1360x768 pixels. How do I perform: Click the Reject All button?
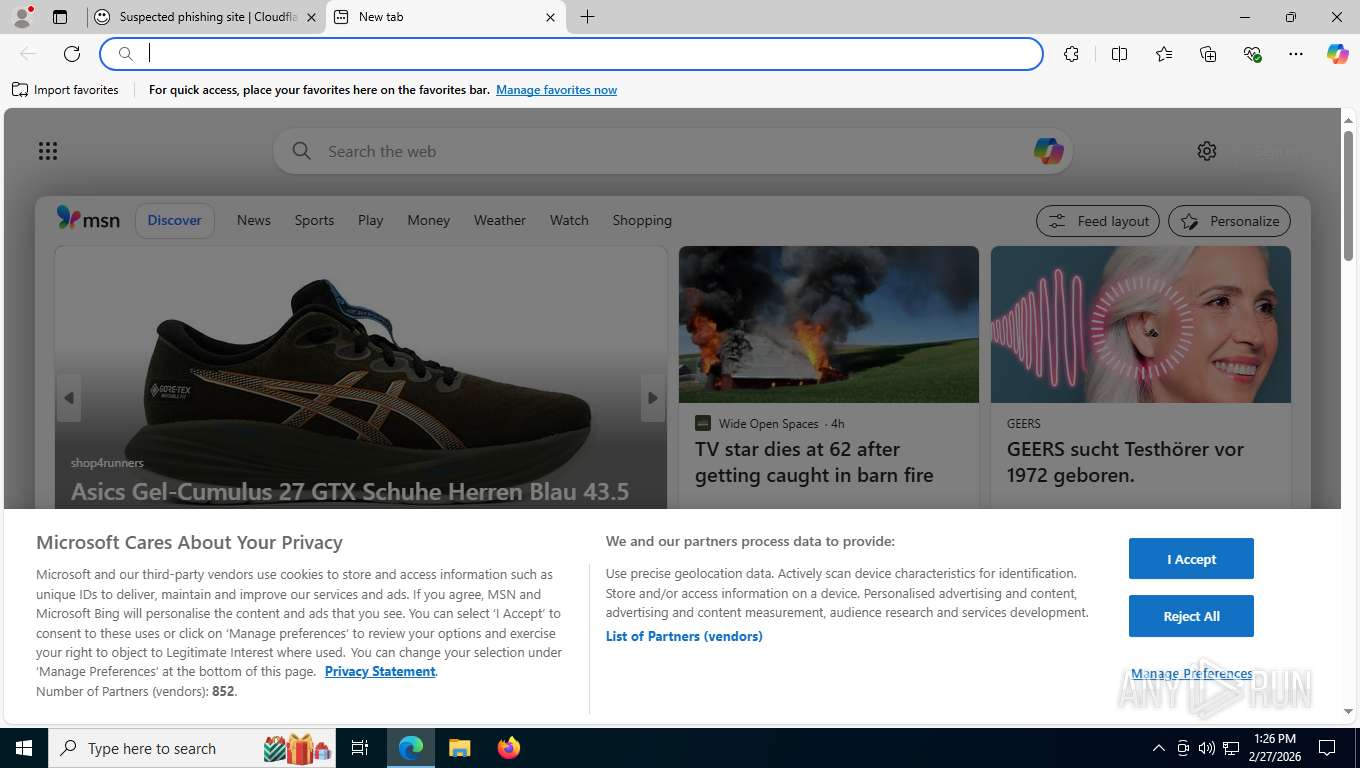1191,616
